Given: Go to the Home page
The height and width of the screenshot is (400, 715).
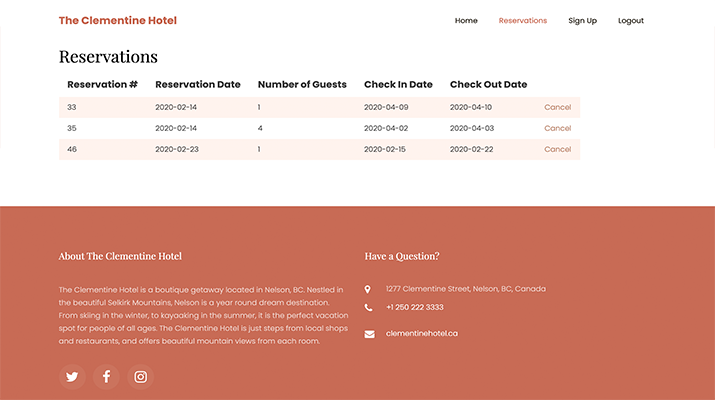Looking at the screenshot, I should 466,20.
